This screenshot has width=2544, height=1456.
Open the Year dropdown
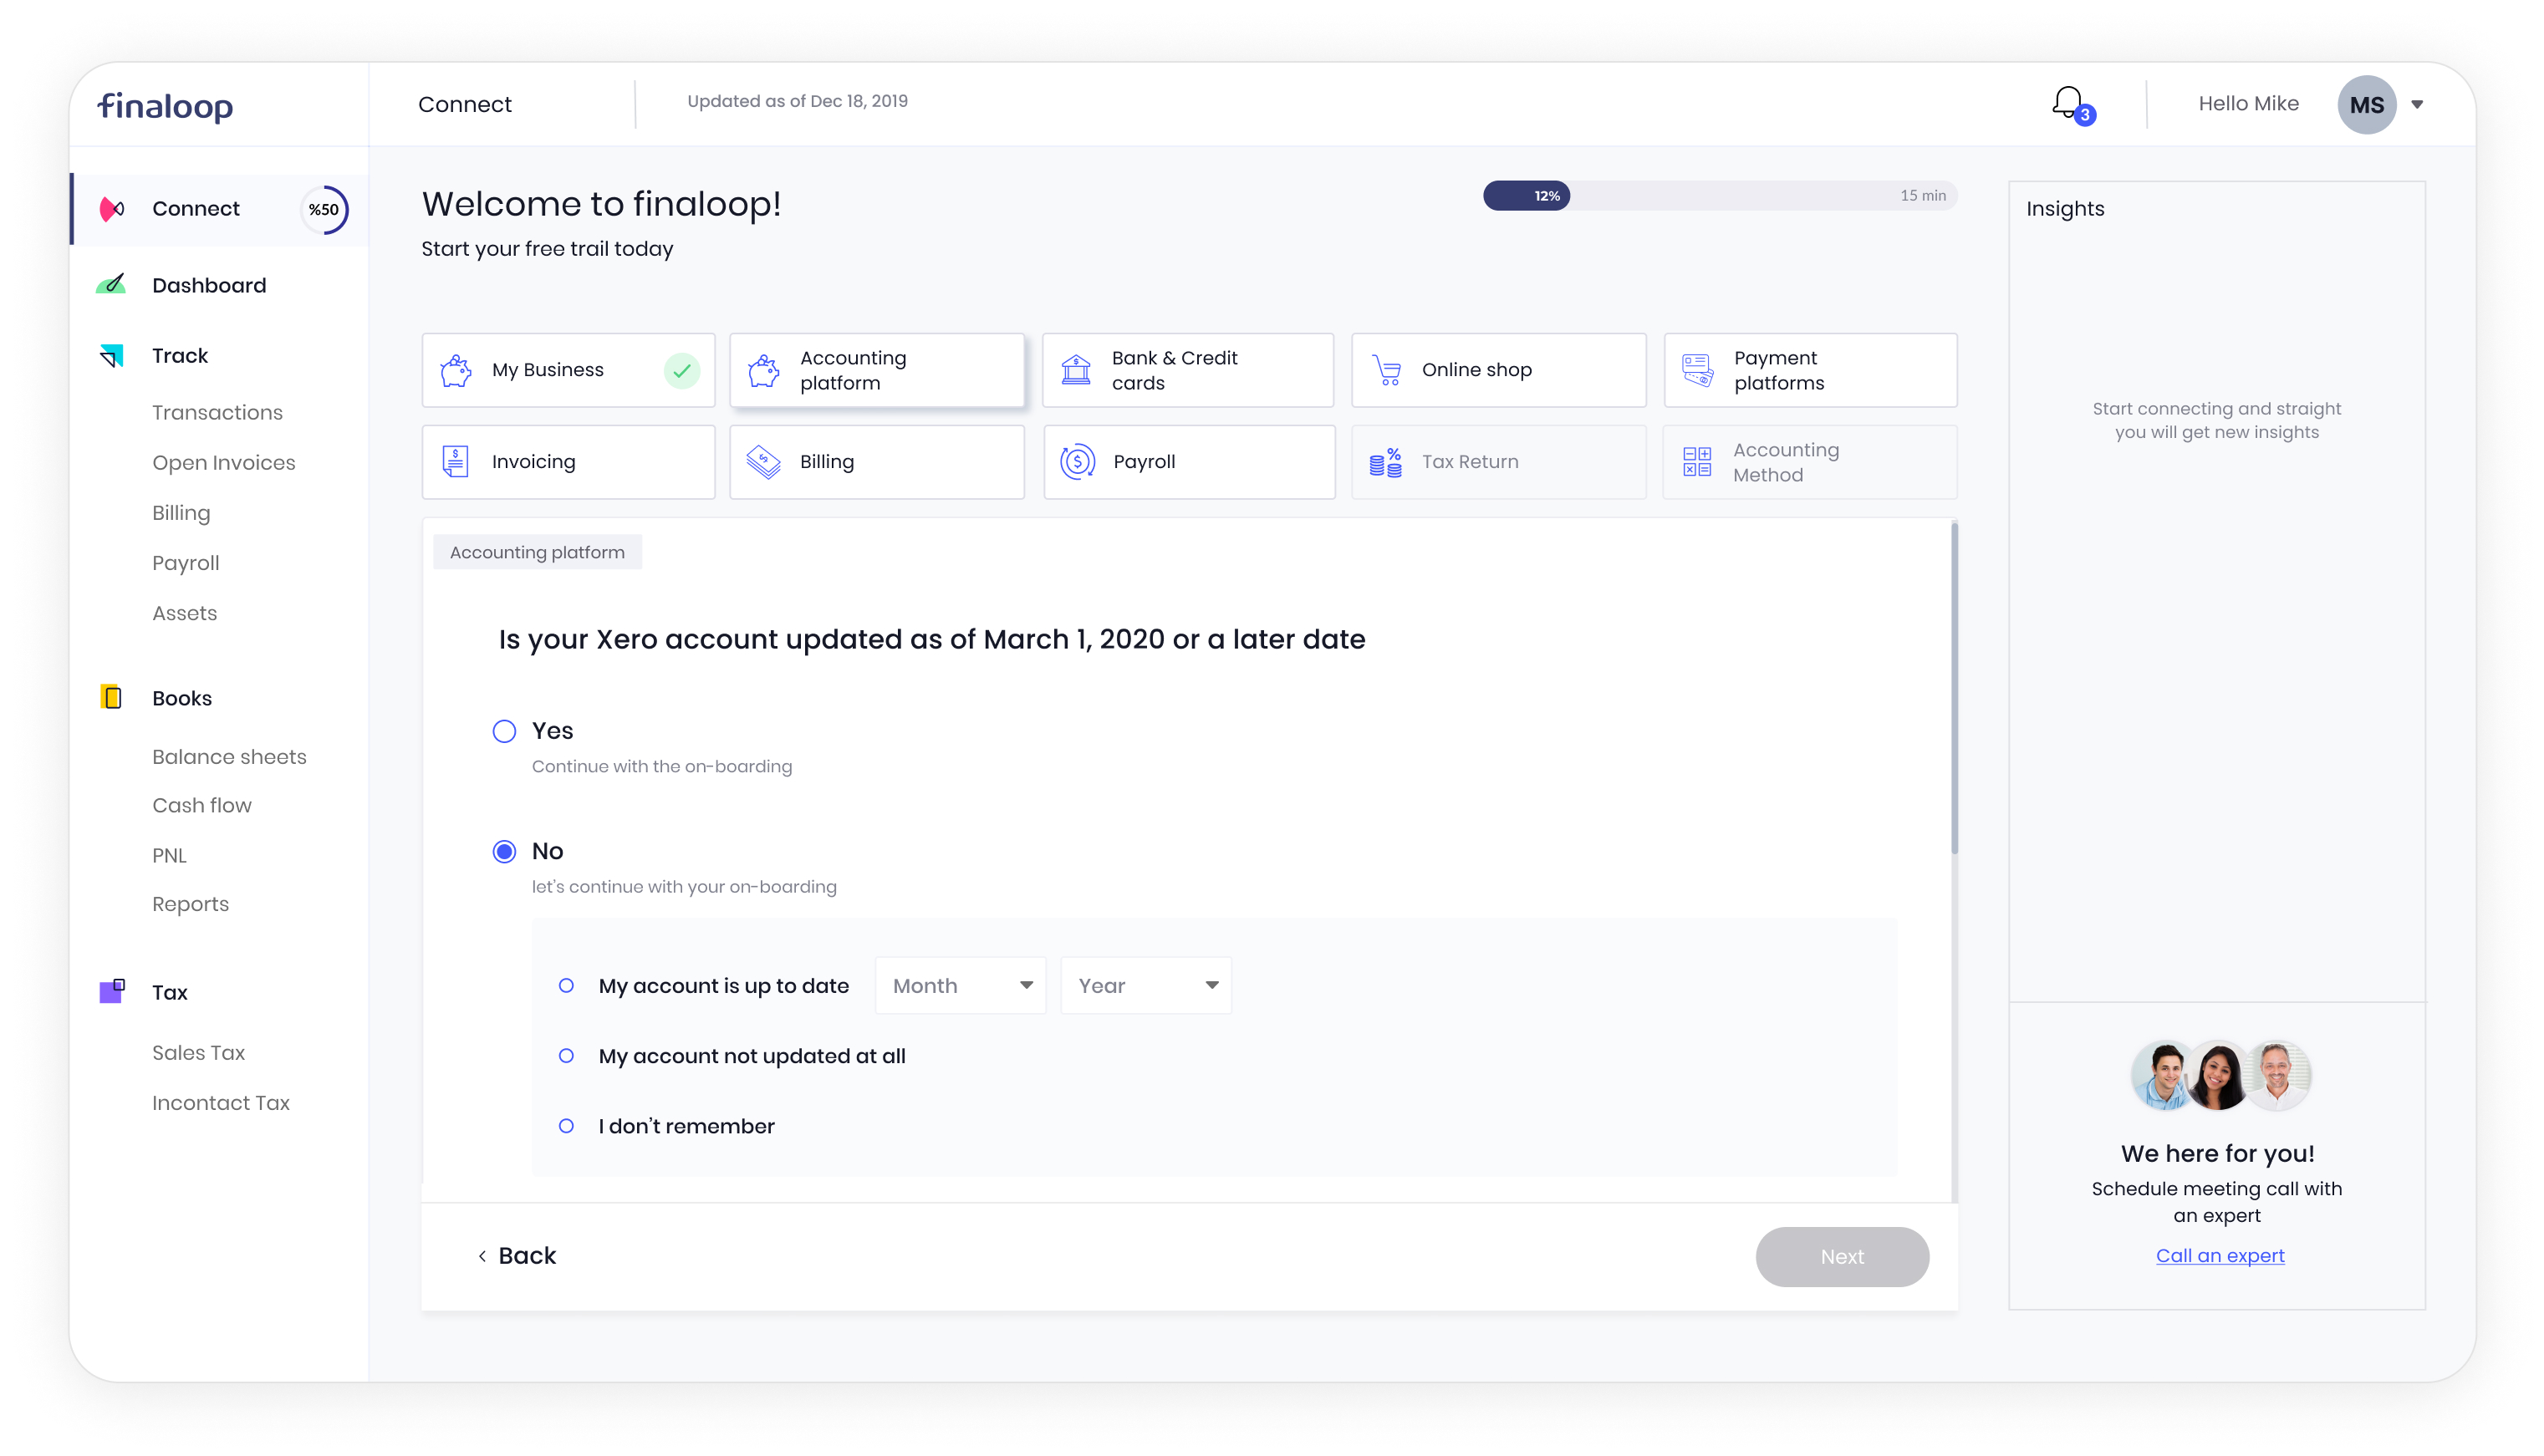coord(1146,986)
